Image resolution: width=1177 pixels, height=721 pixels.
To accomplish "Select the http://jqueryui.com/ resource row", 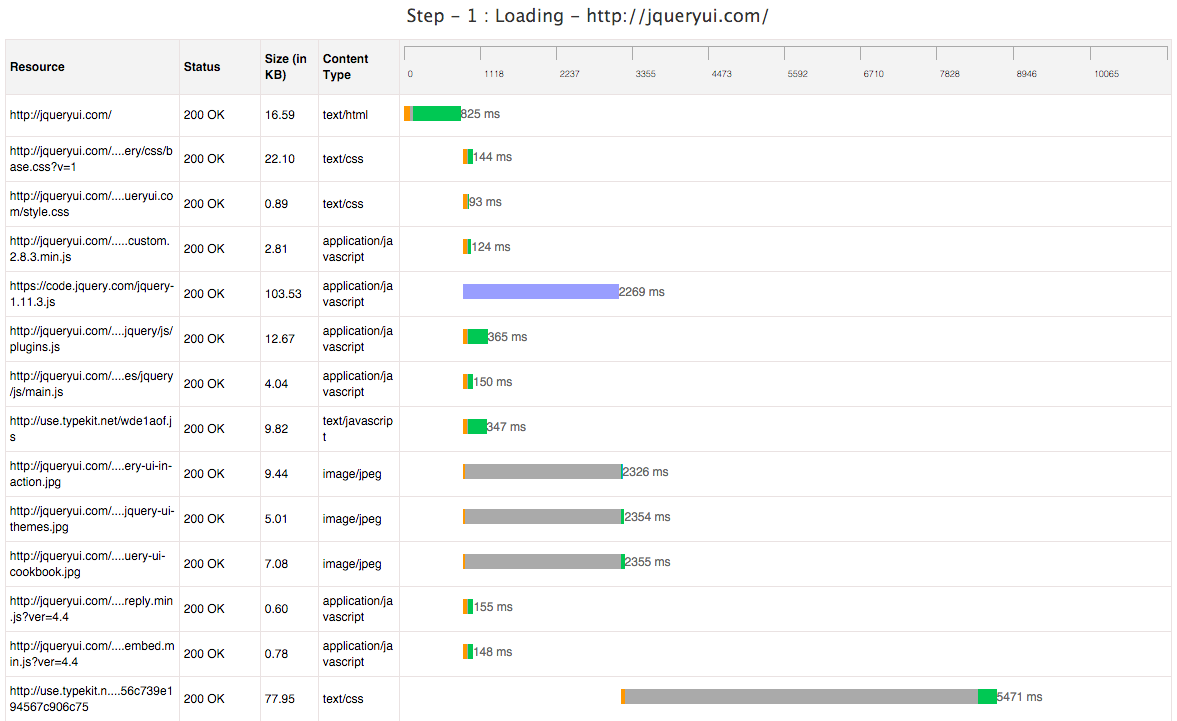I will (x=588, y=115).
